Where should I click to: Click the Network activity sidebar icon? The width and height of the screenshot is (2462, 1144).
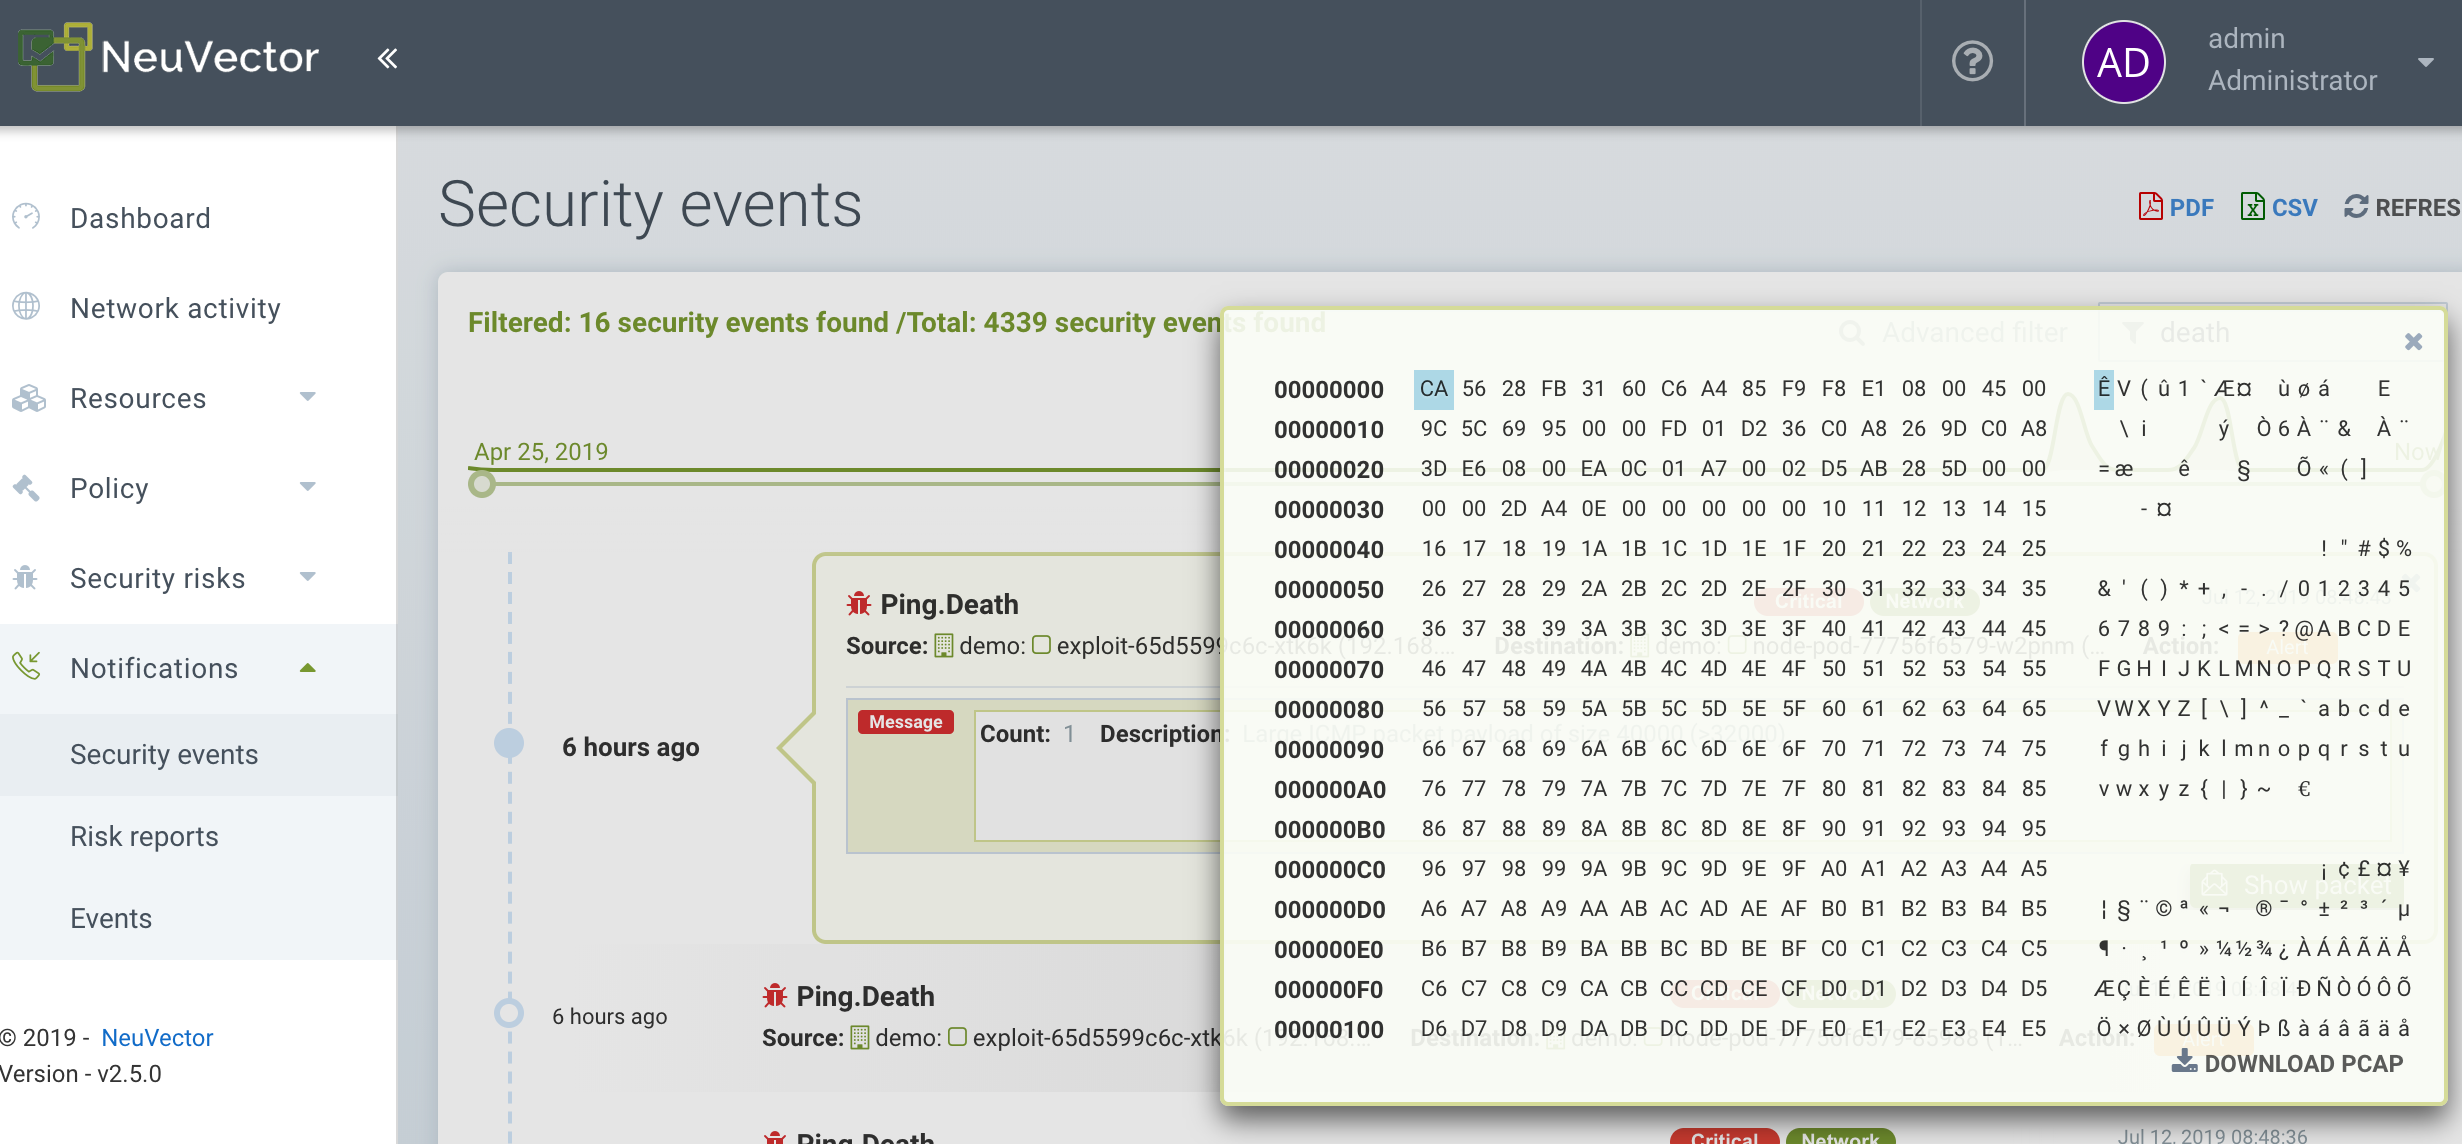[28, 308]
